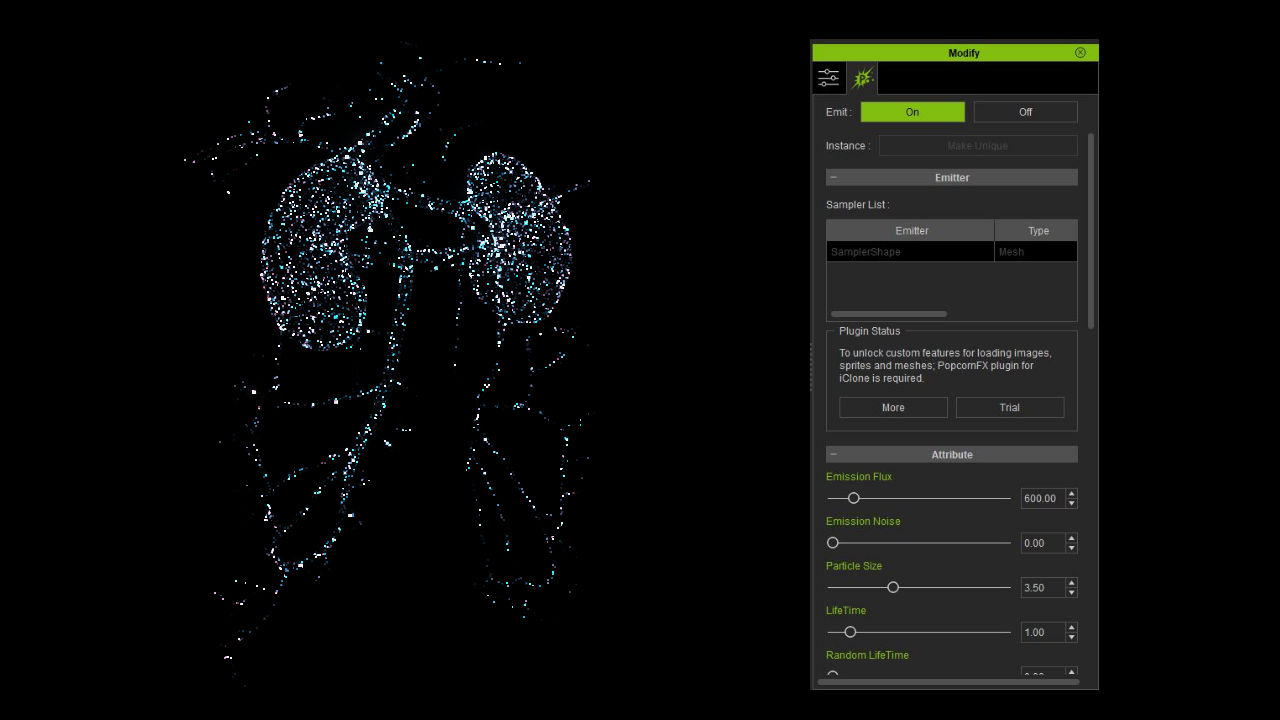Collapse the Emitter section
The width and height of the screenshot is (1280, 720).
(x=833, y=178)
